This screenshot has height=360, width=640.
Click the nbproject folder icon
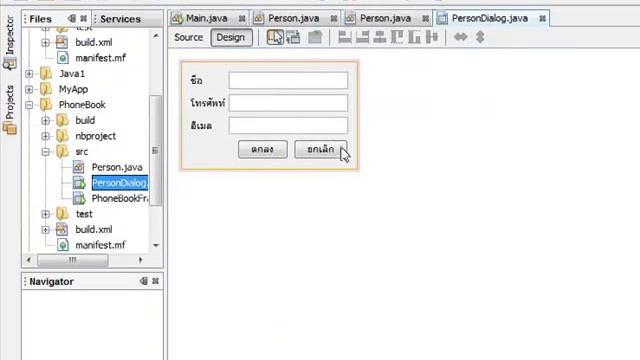[62, 136]
